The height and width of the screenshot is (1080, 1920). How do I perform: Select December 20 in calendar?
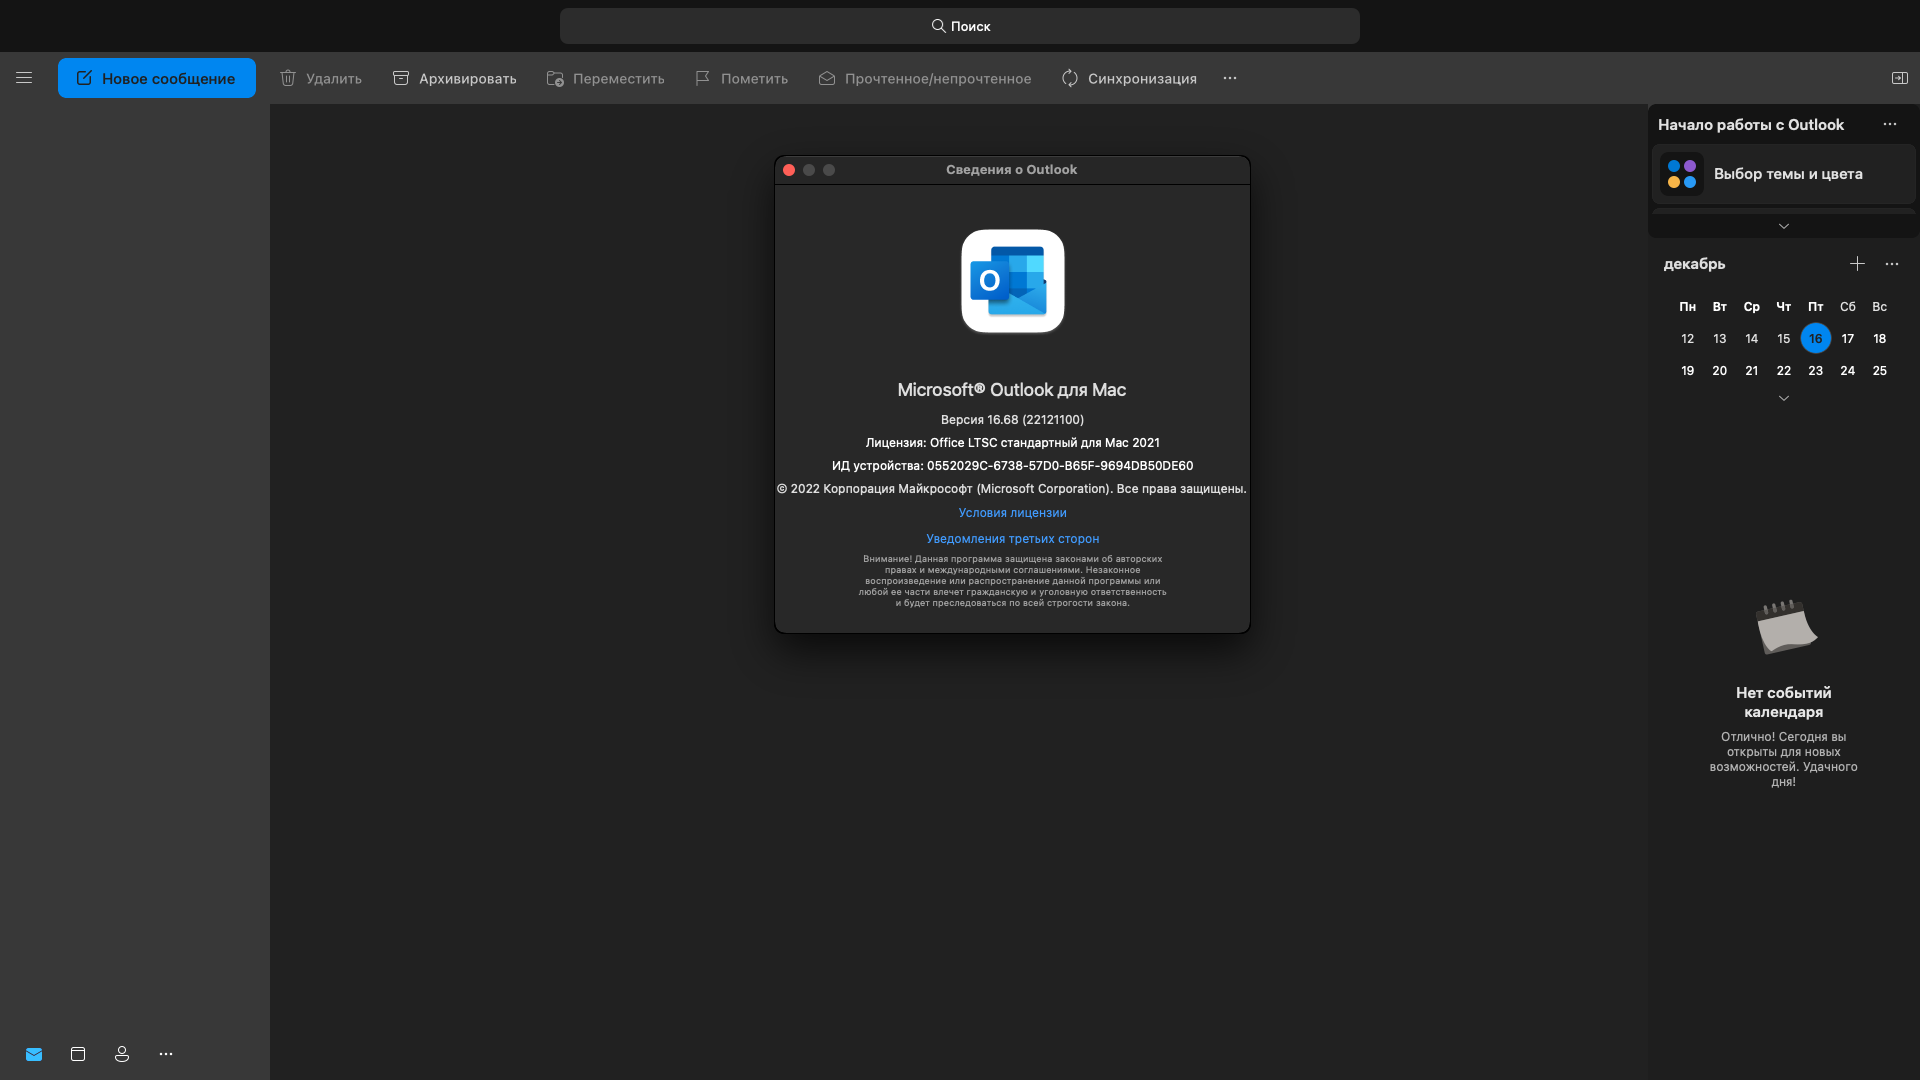point(1720,371)
